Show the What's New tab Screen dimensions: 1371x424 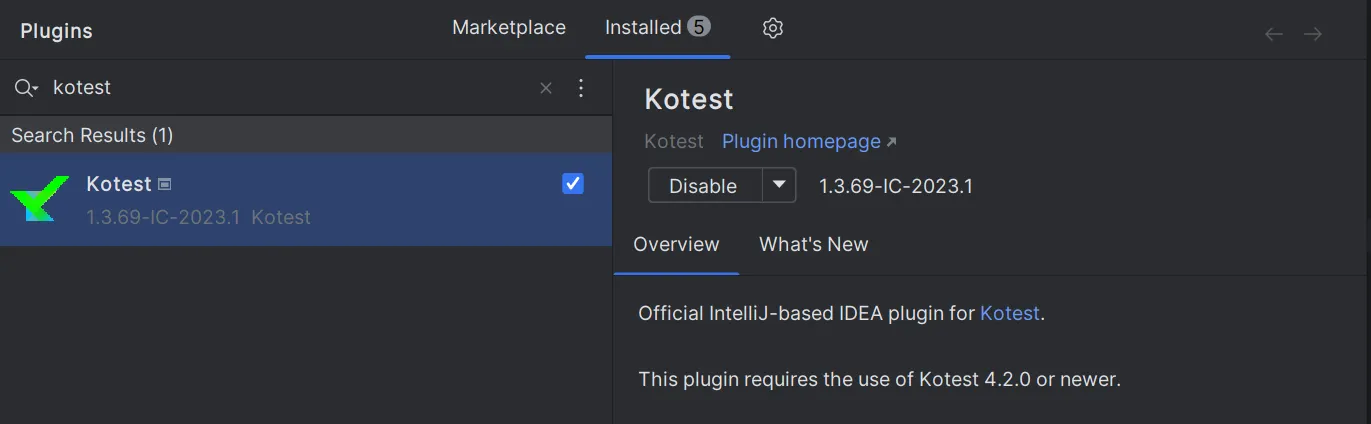[813, 244]
